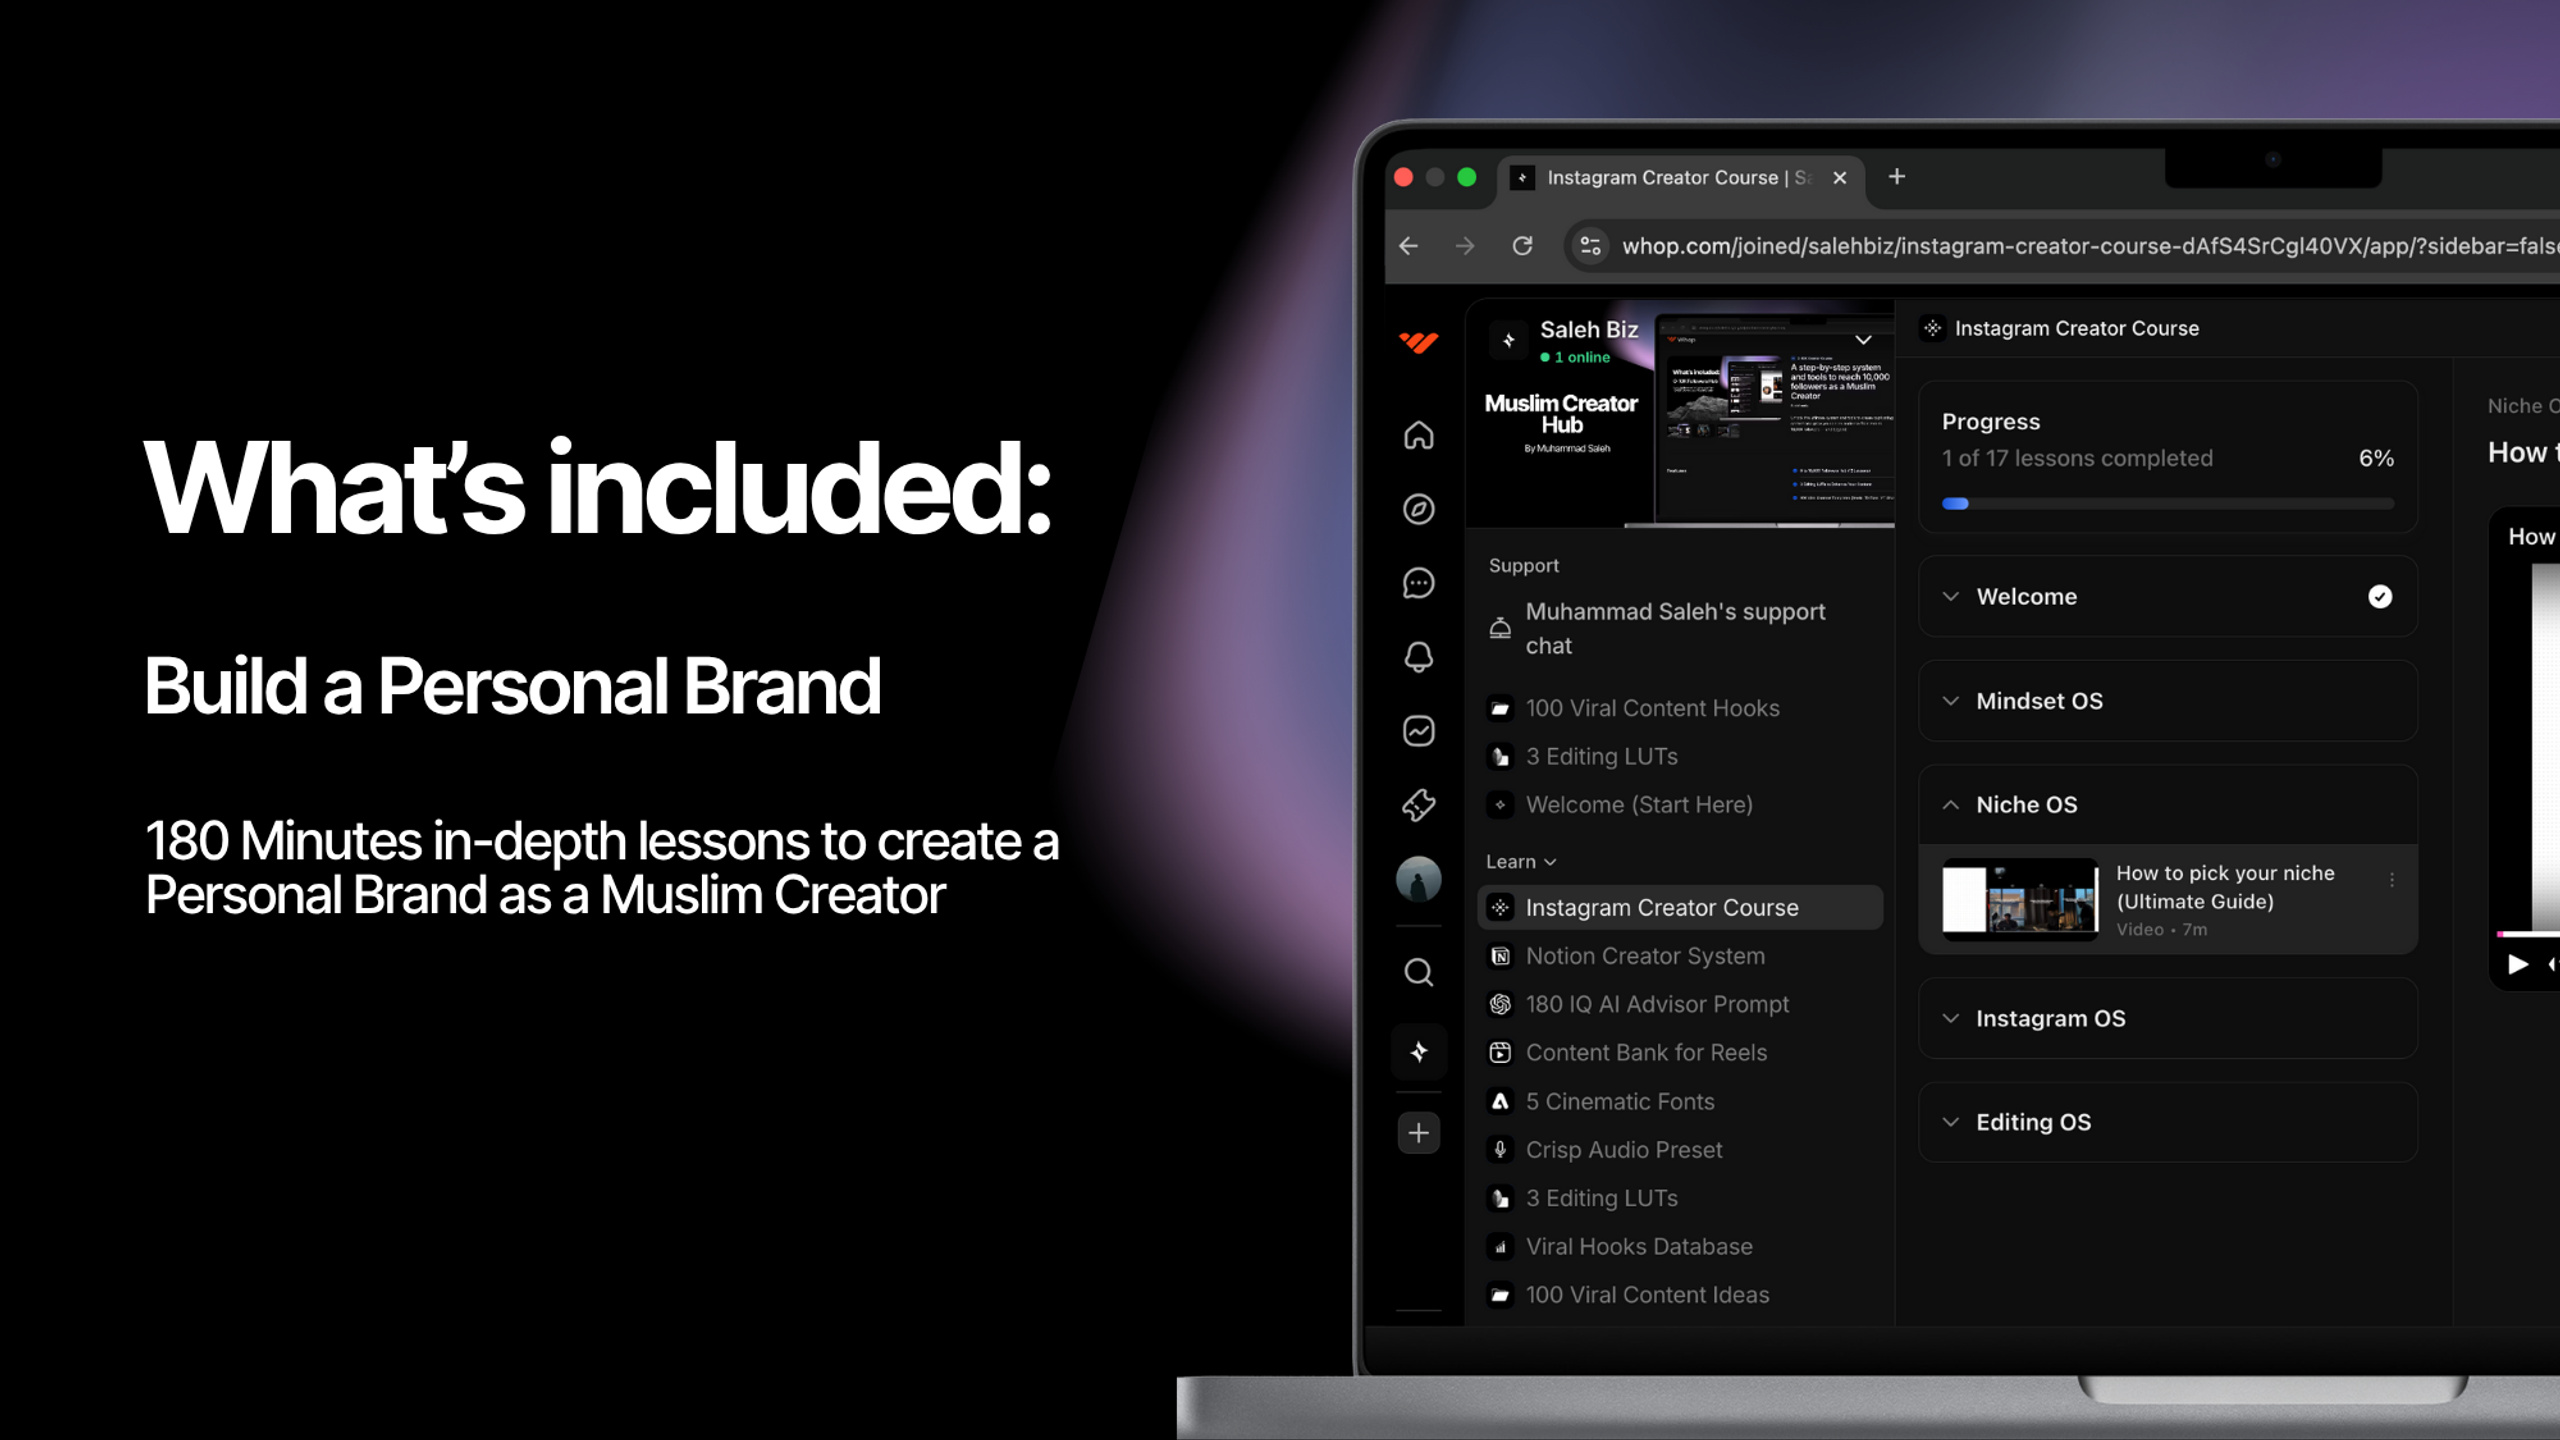Open Viral Hooks Database
Screen dimensions: 2560x1440
(x=1680, y=1247)
